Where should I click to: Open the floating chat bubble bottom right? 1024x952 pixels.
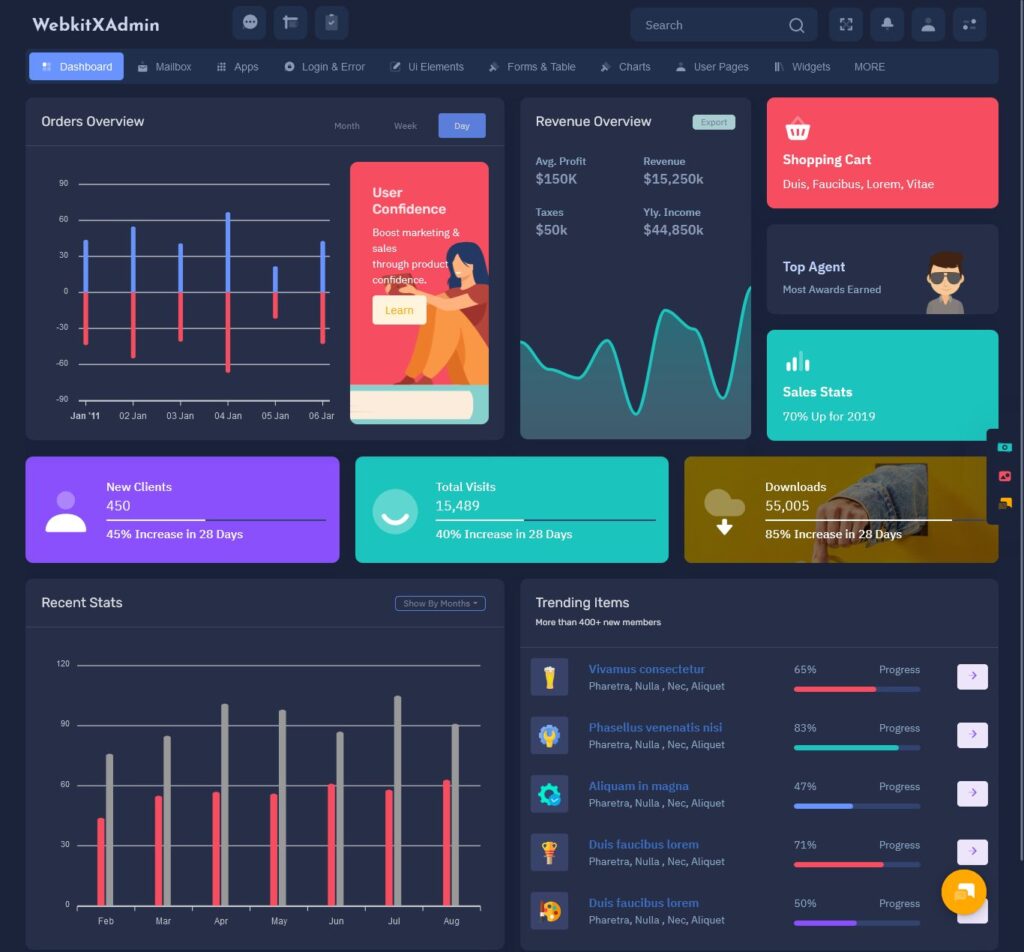(963, 891)
